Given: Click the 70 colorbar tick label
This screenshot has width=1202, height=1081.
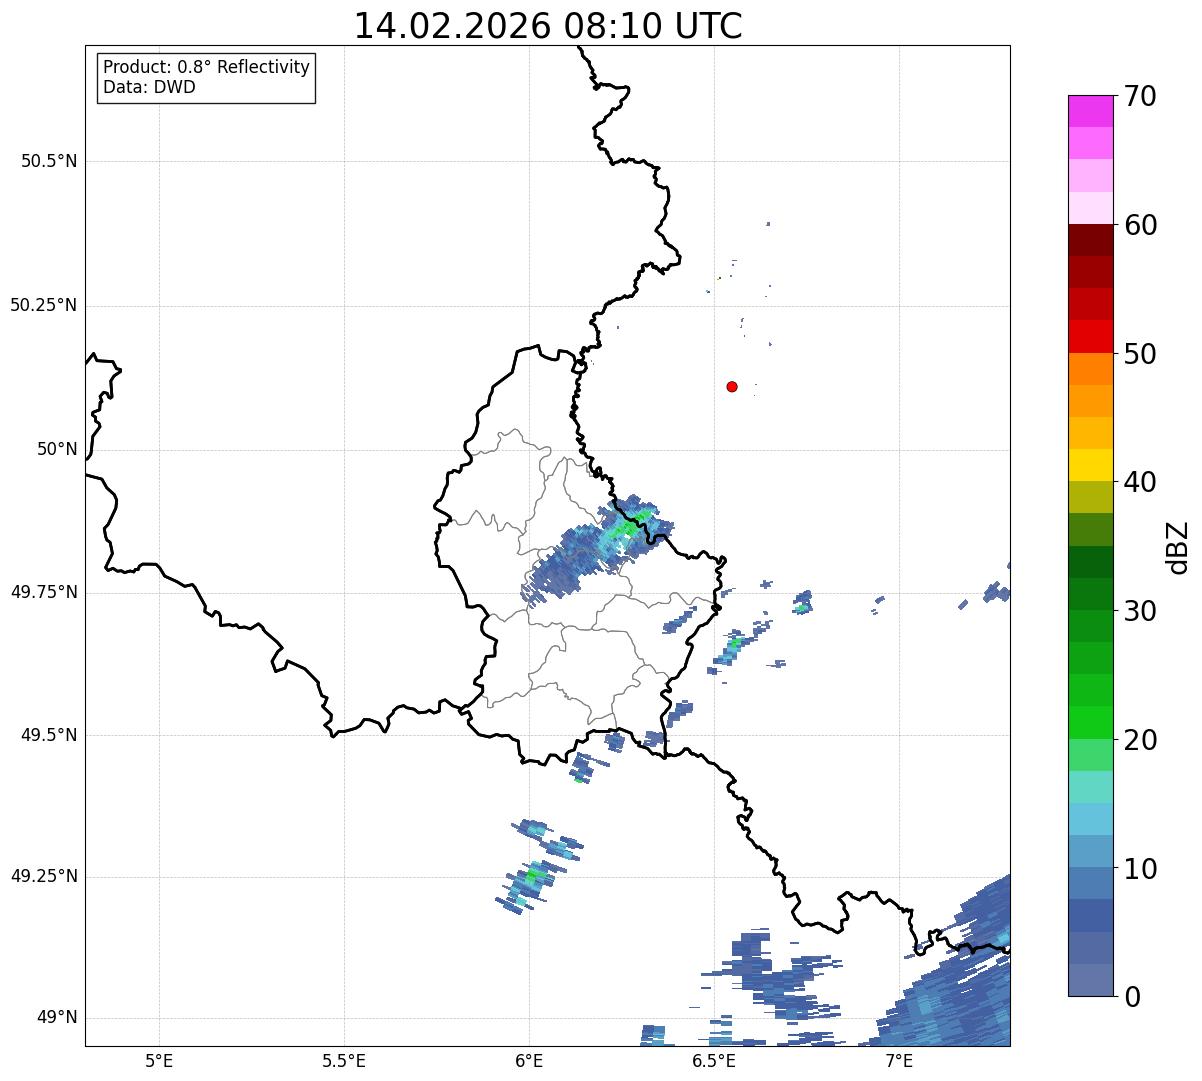Looking at the screenshot, I should pyautogui.click(x=1139, y=96).
